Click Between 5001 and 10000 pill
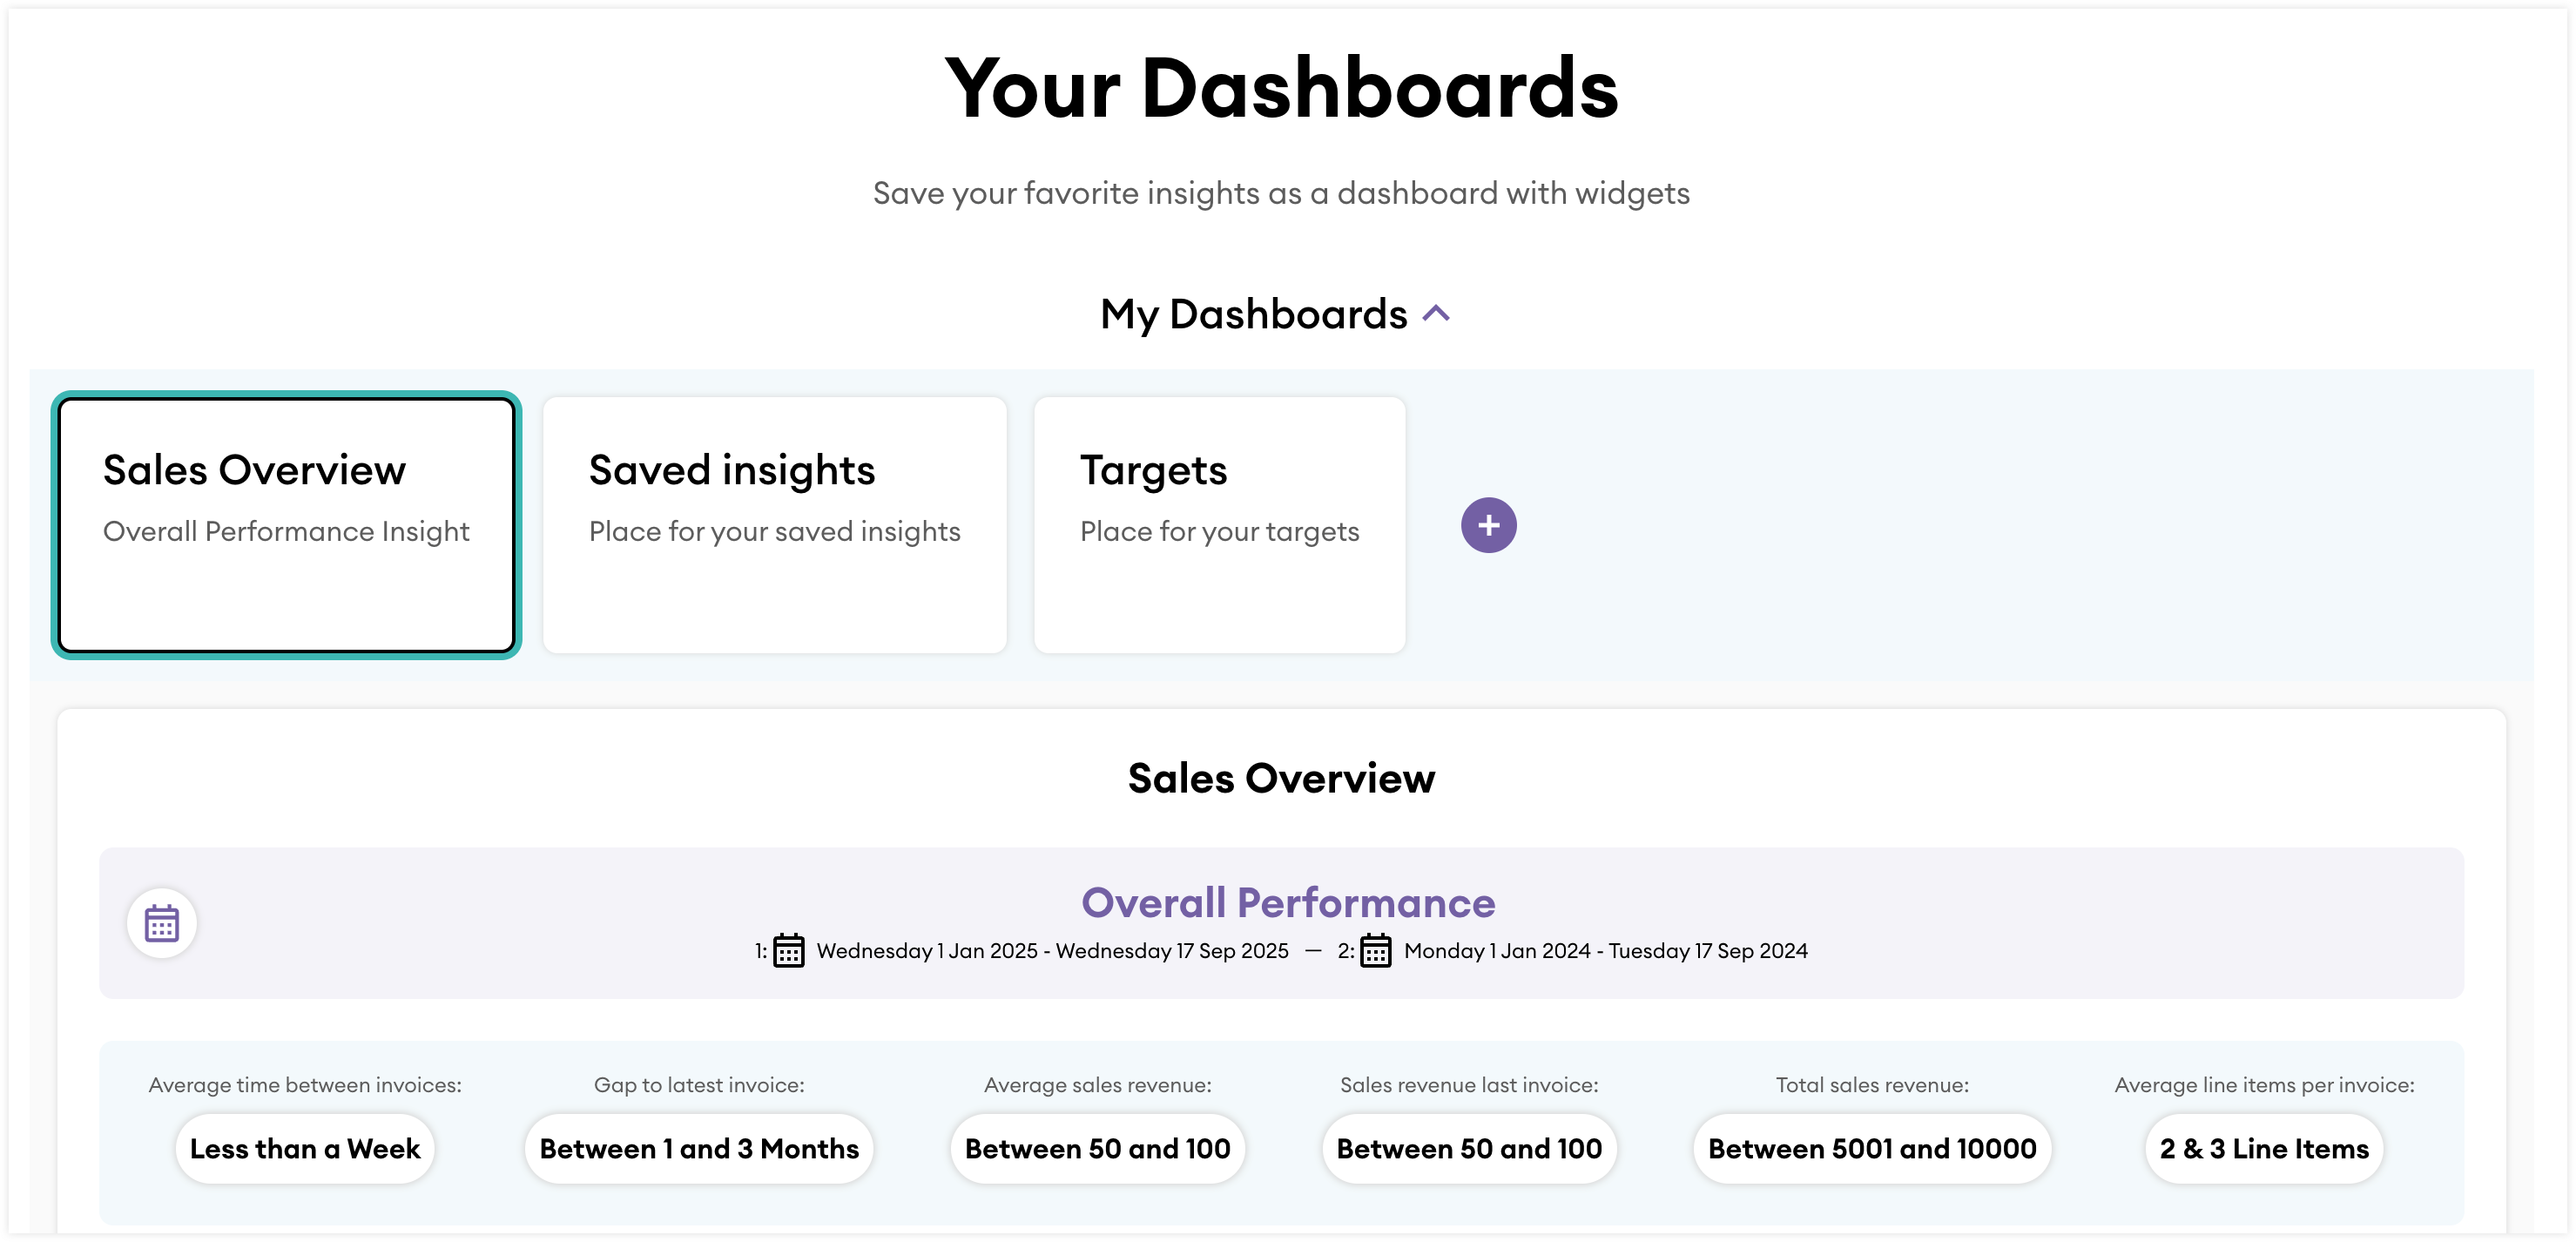2576x1242 pixels. tap(1871, 1149)
